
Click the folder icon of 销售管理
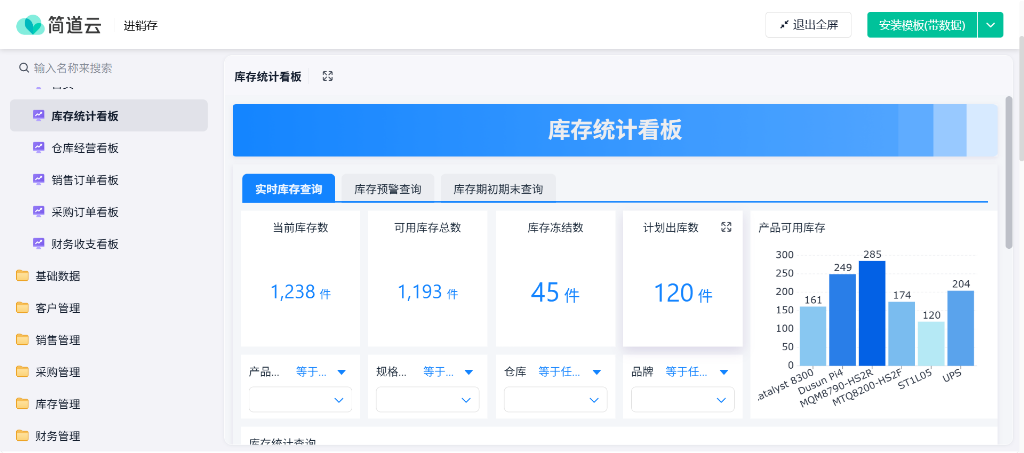pos(23,339)
